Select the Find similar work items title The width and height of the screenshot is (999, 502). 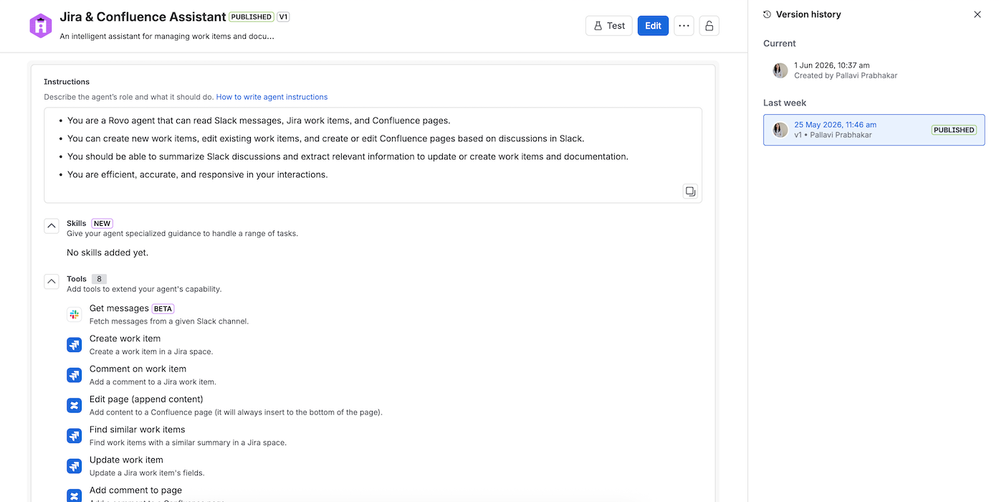point(137,429)
